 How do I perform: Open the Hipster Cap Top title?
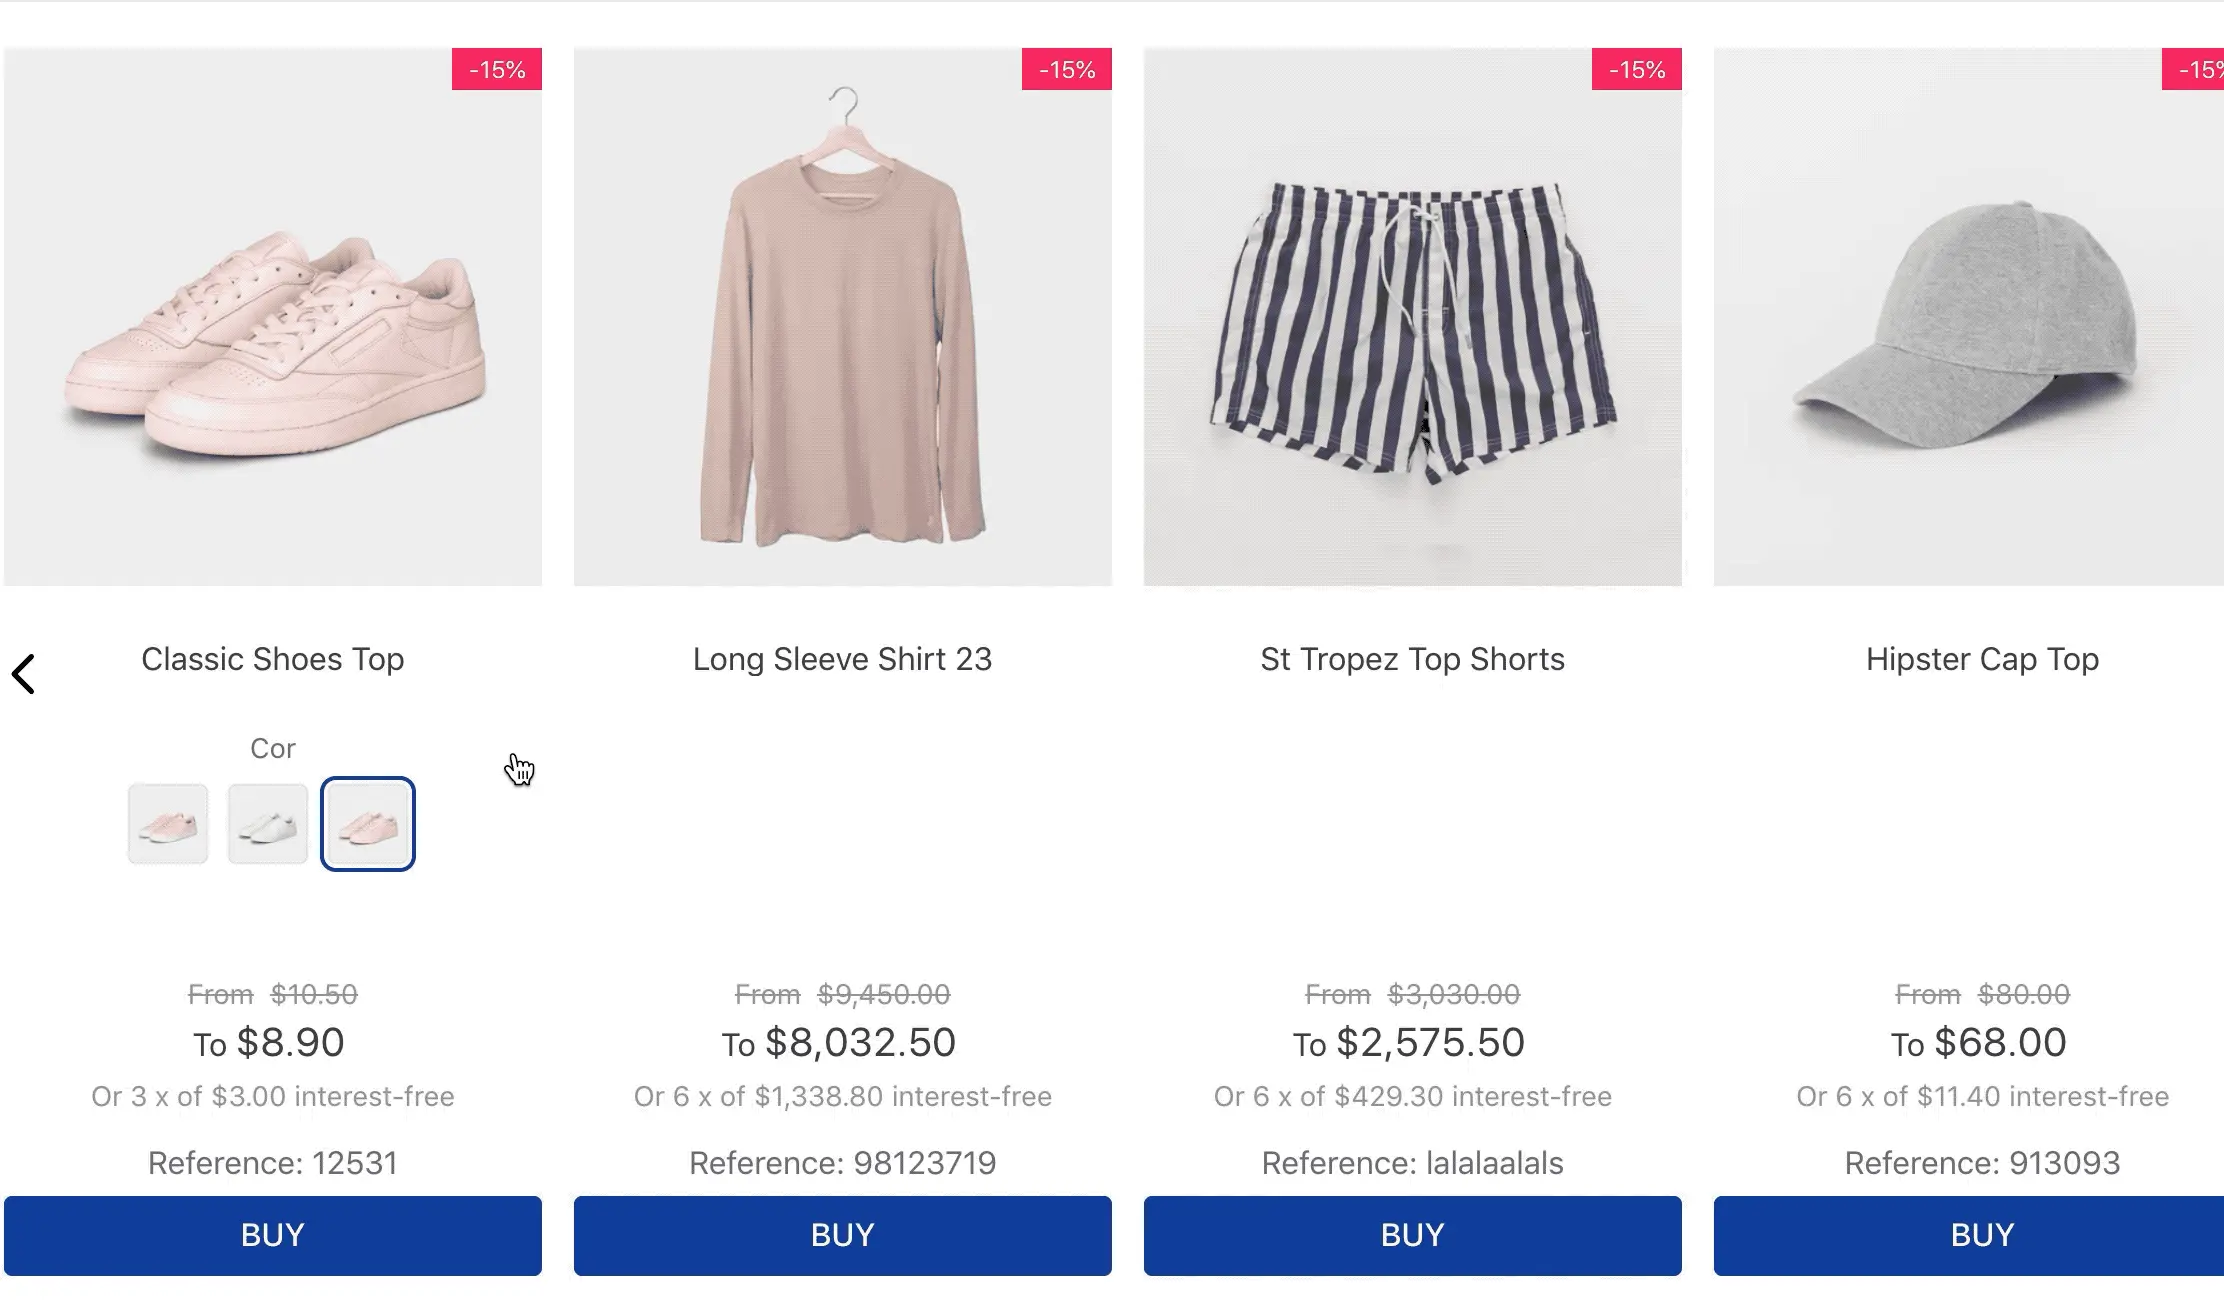click(1981, 659)
